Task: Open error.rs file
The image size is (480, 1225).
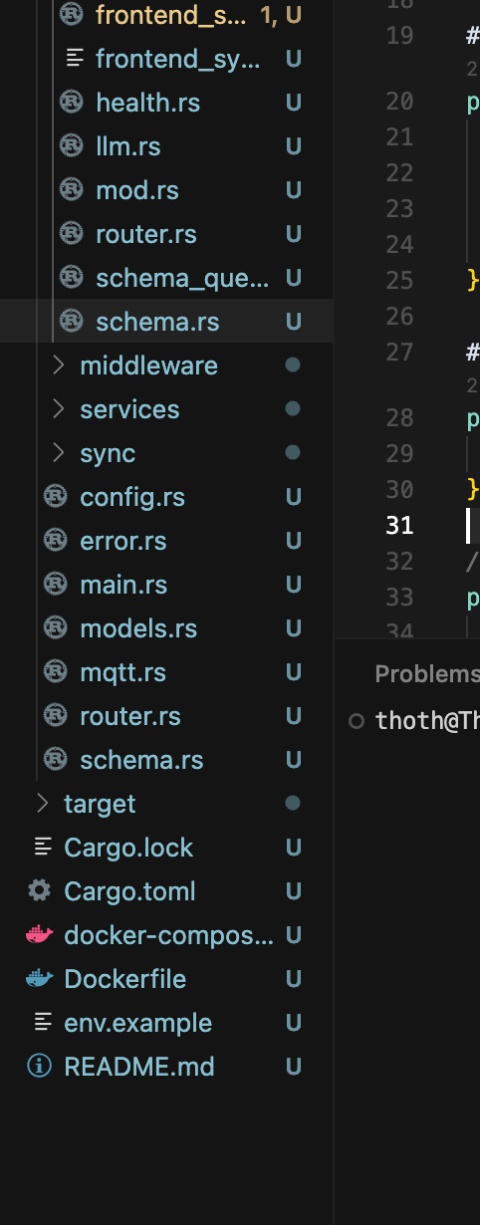Action: coord(123,541)
